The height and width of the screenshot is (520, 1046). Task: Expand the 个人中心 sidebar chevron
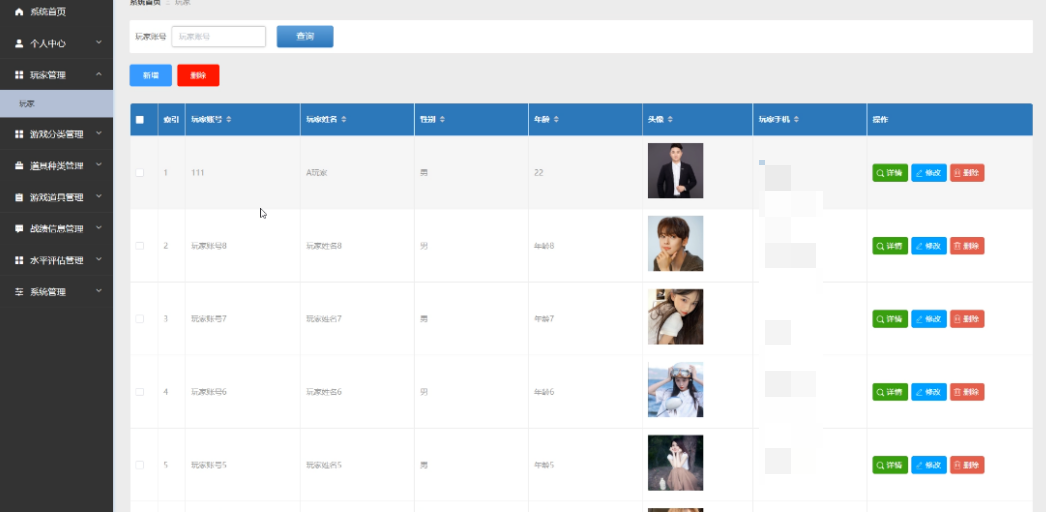[x=99, y=43]
